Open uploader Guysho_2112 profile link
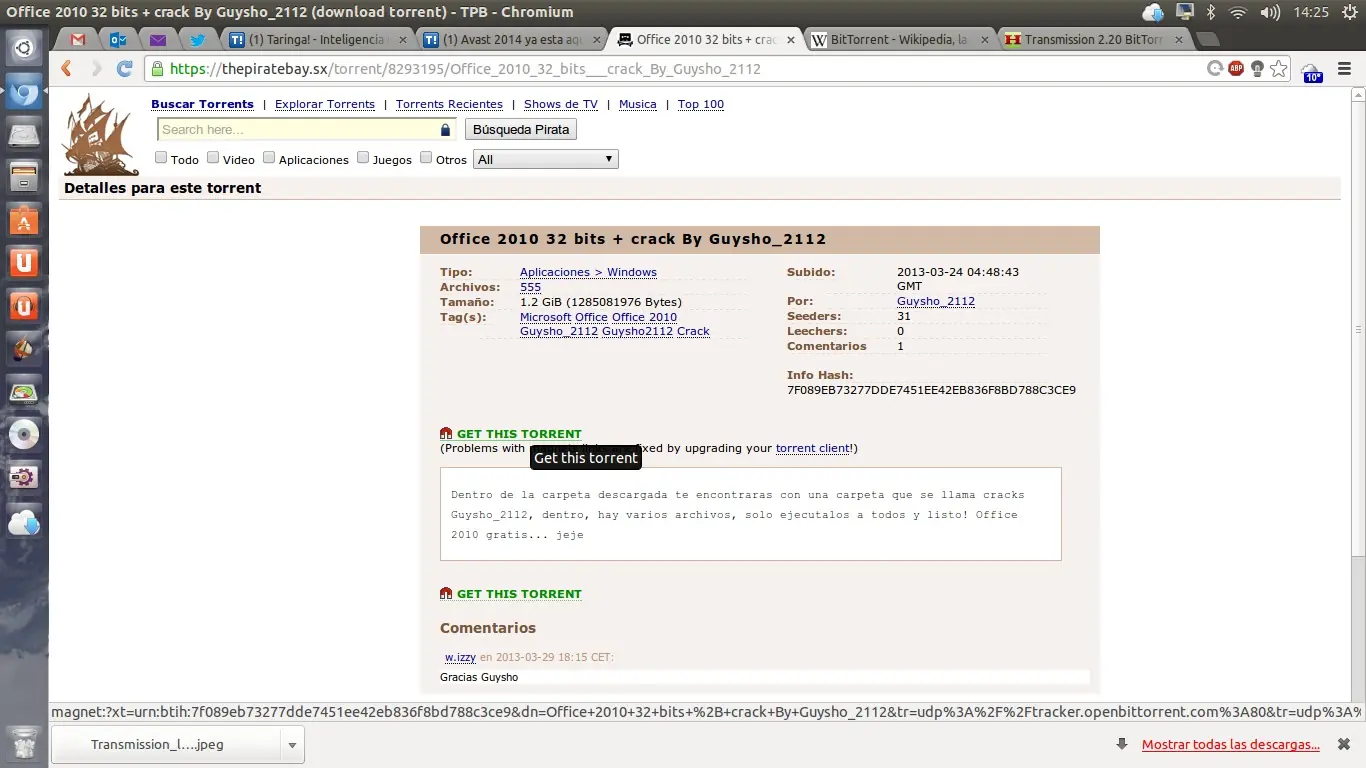Screen dimensions: 1366x768 click(x=936, y=301)
